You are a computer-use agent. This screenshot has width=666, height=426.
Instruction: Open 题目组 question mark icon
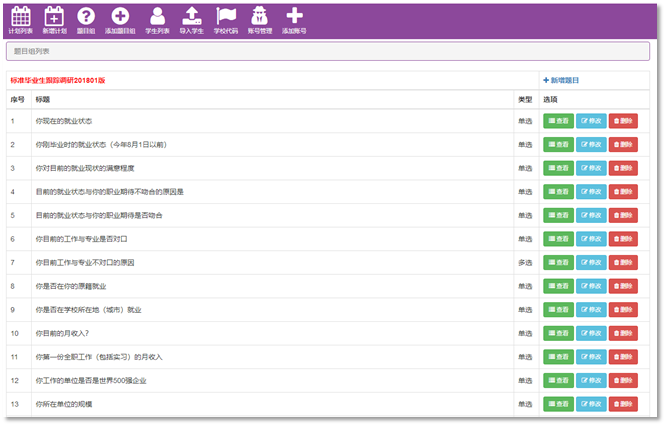pyautogui.click(x=86, y=16)
